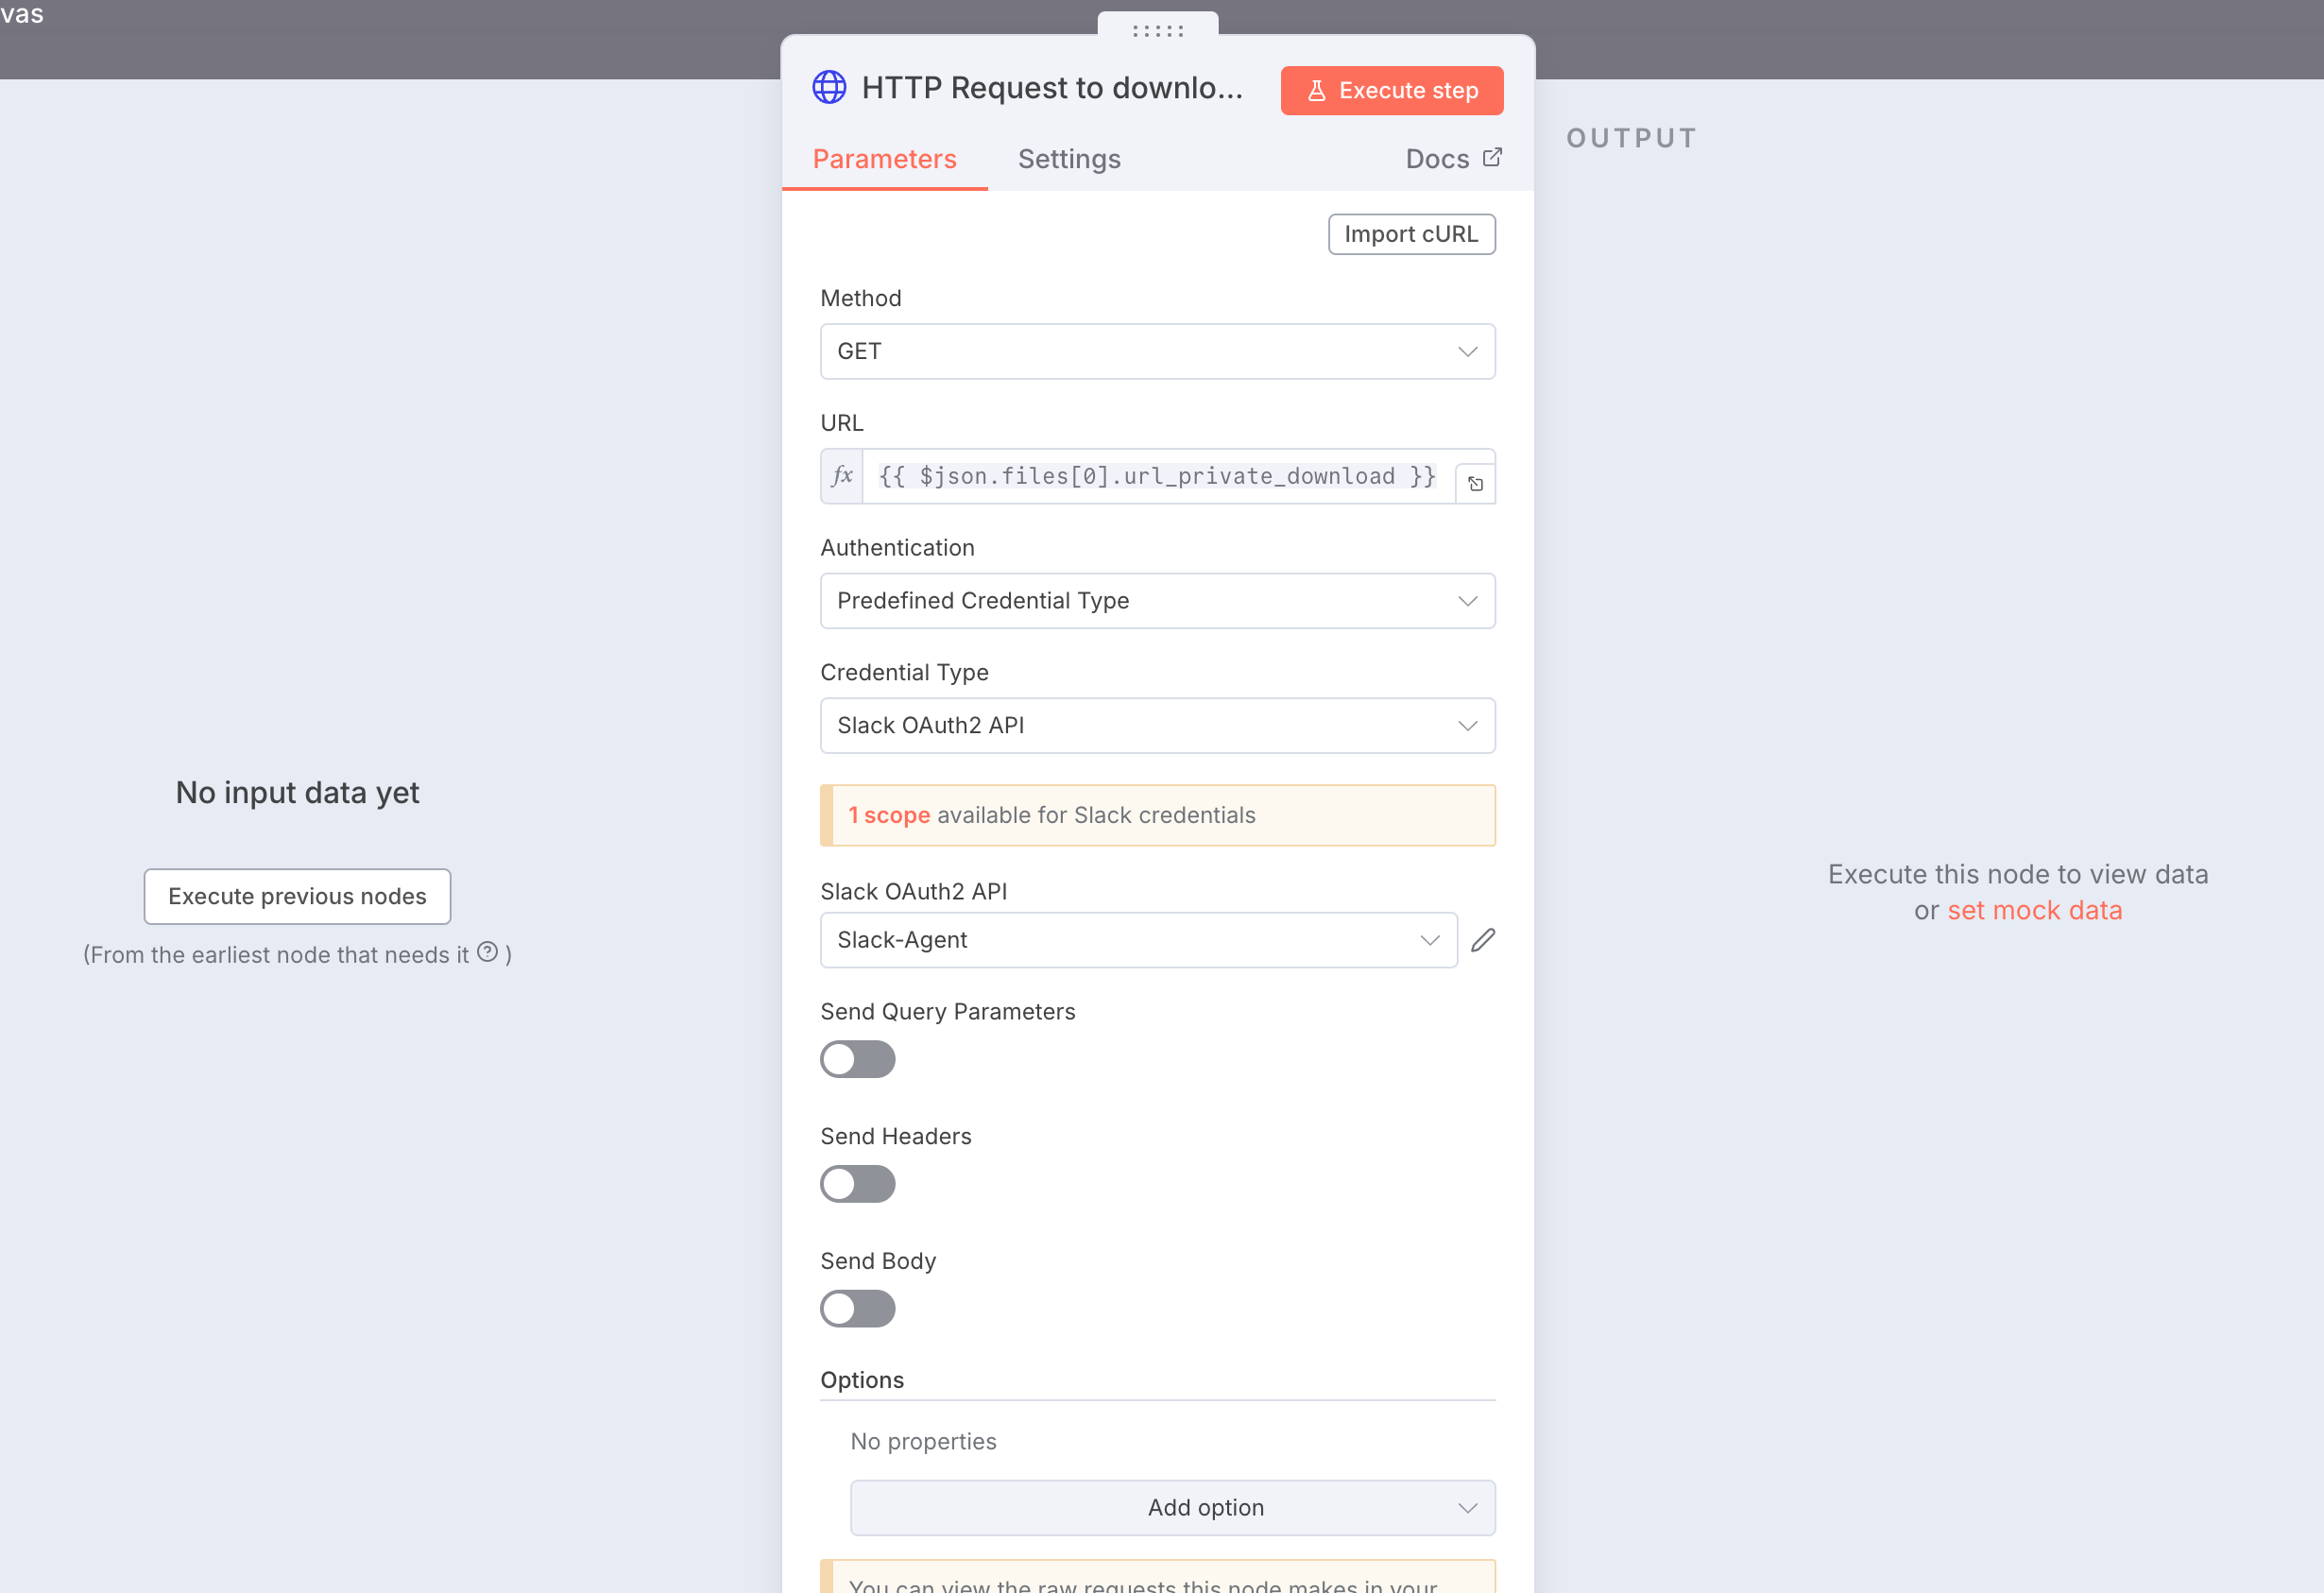Enable Send Query Parameters toggle
2324x1593 pixels.
tap(857, 1059)
